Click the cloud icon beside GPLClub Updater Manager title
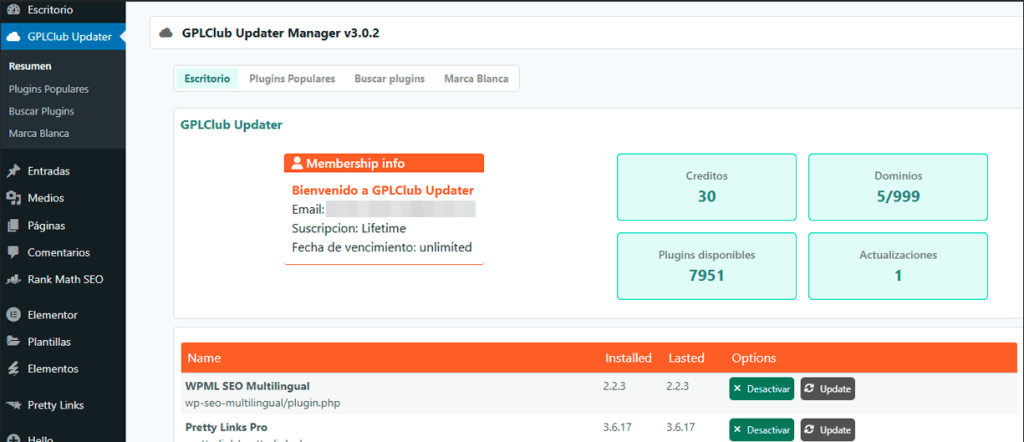Viewport: 1024px width, 442px height. coord(167,33)
